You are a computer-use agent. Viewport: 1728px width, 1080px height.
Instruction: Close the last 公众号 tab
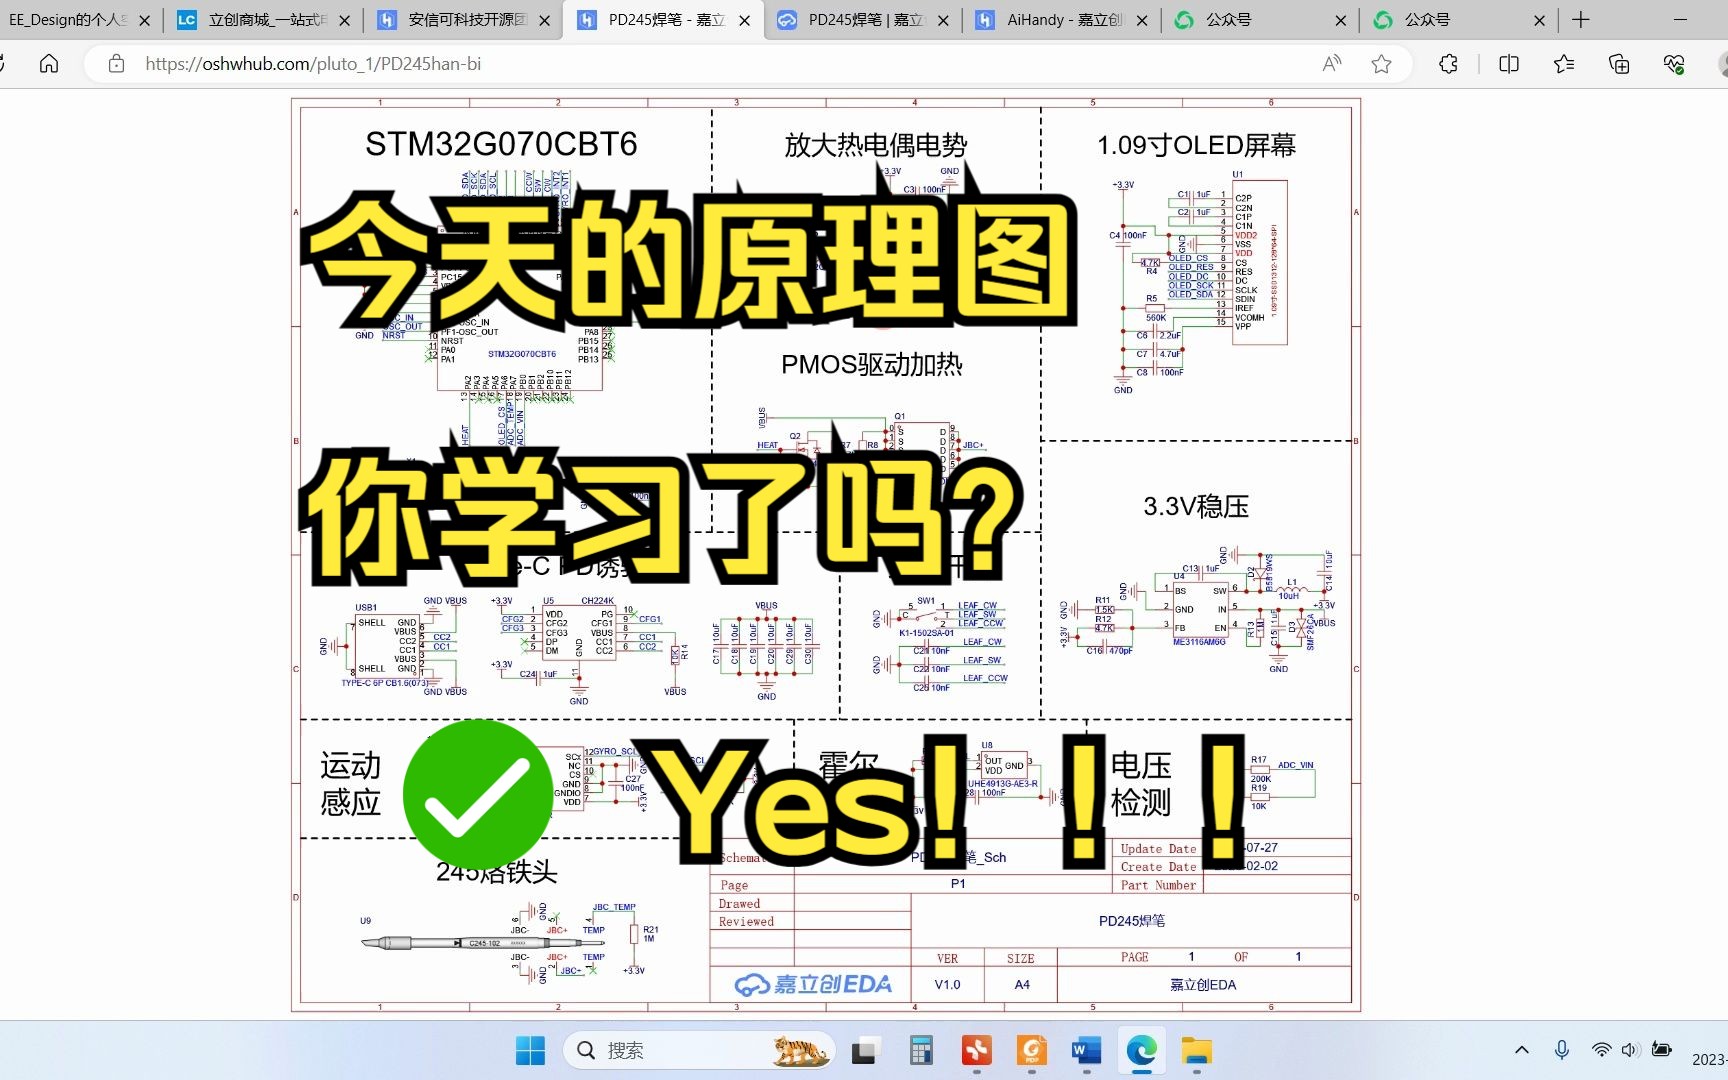[x=1540, y=20]
